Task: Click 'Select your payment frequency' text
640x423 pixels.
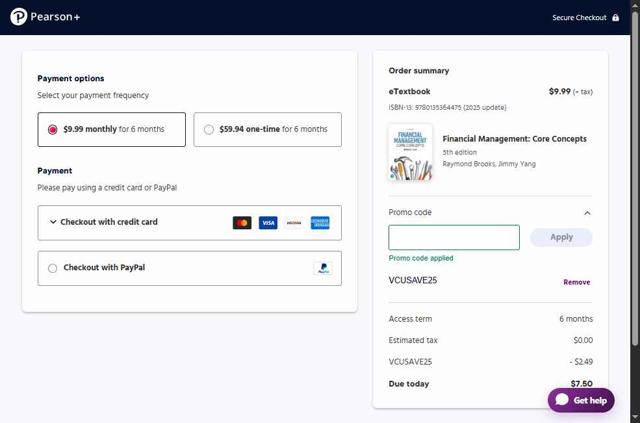Action: (x=93, y=96)
